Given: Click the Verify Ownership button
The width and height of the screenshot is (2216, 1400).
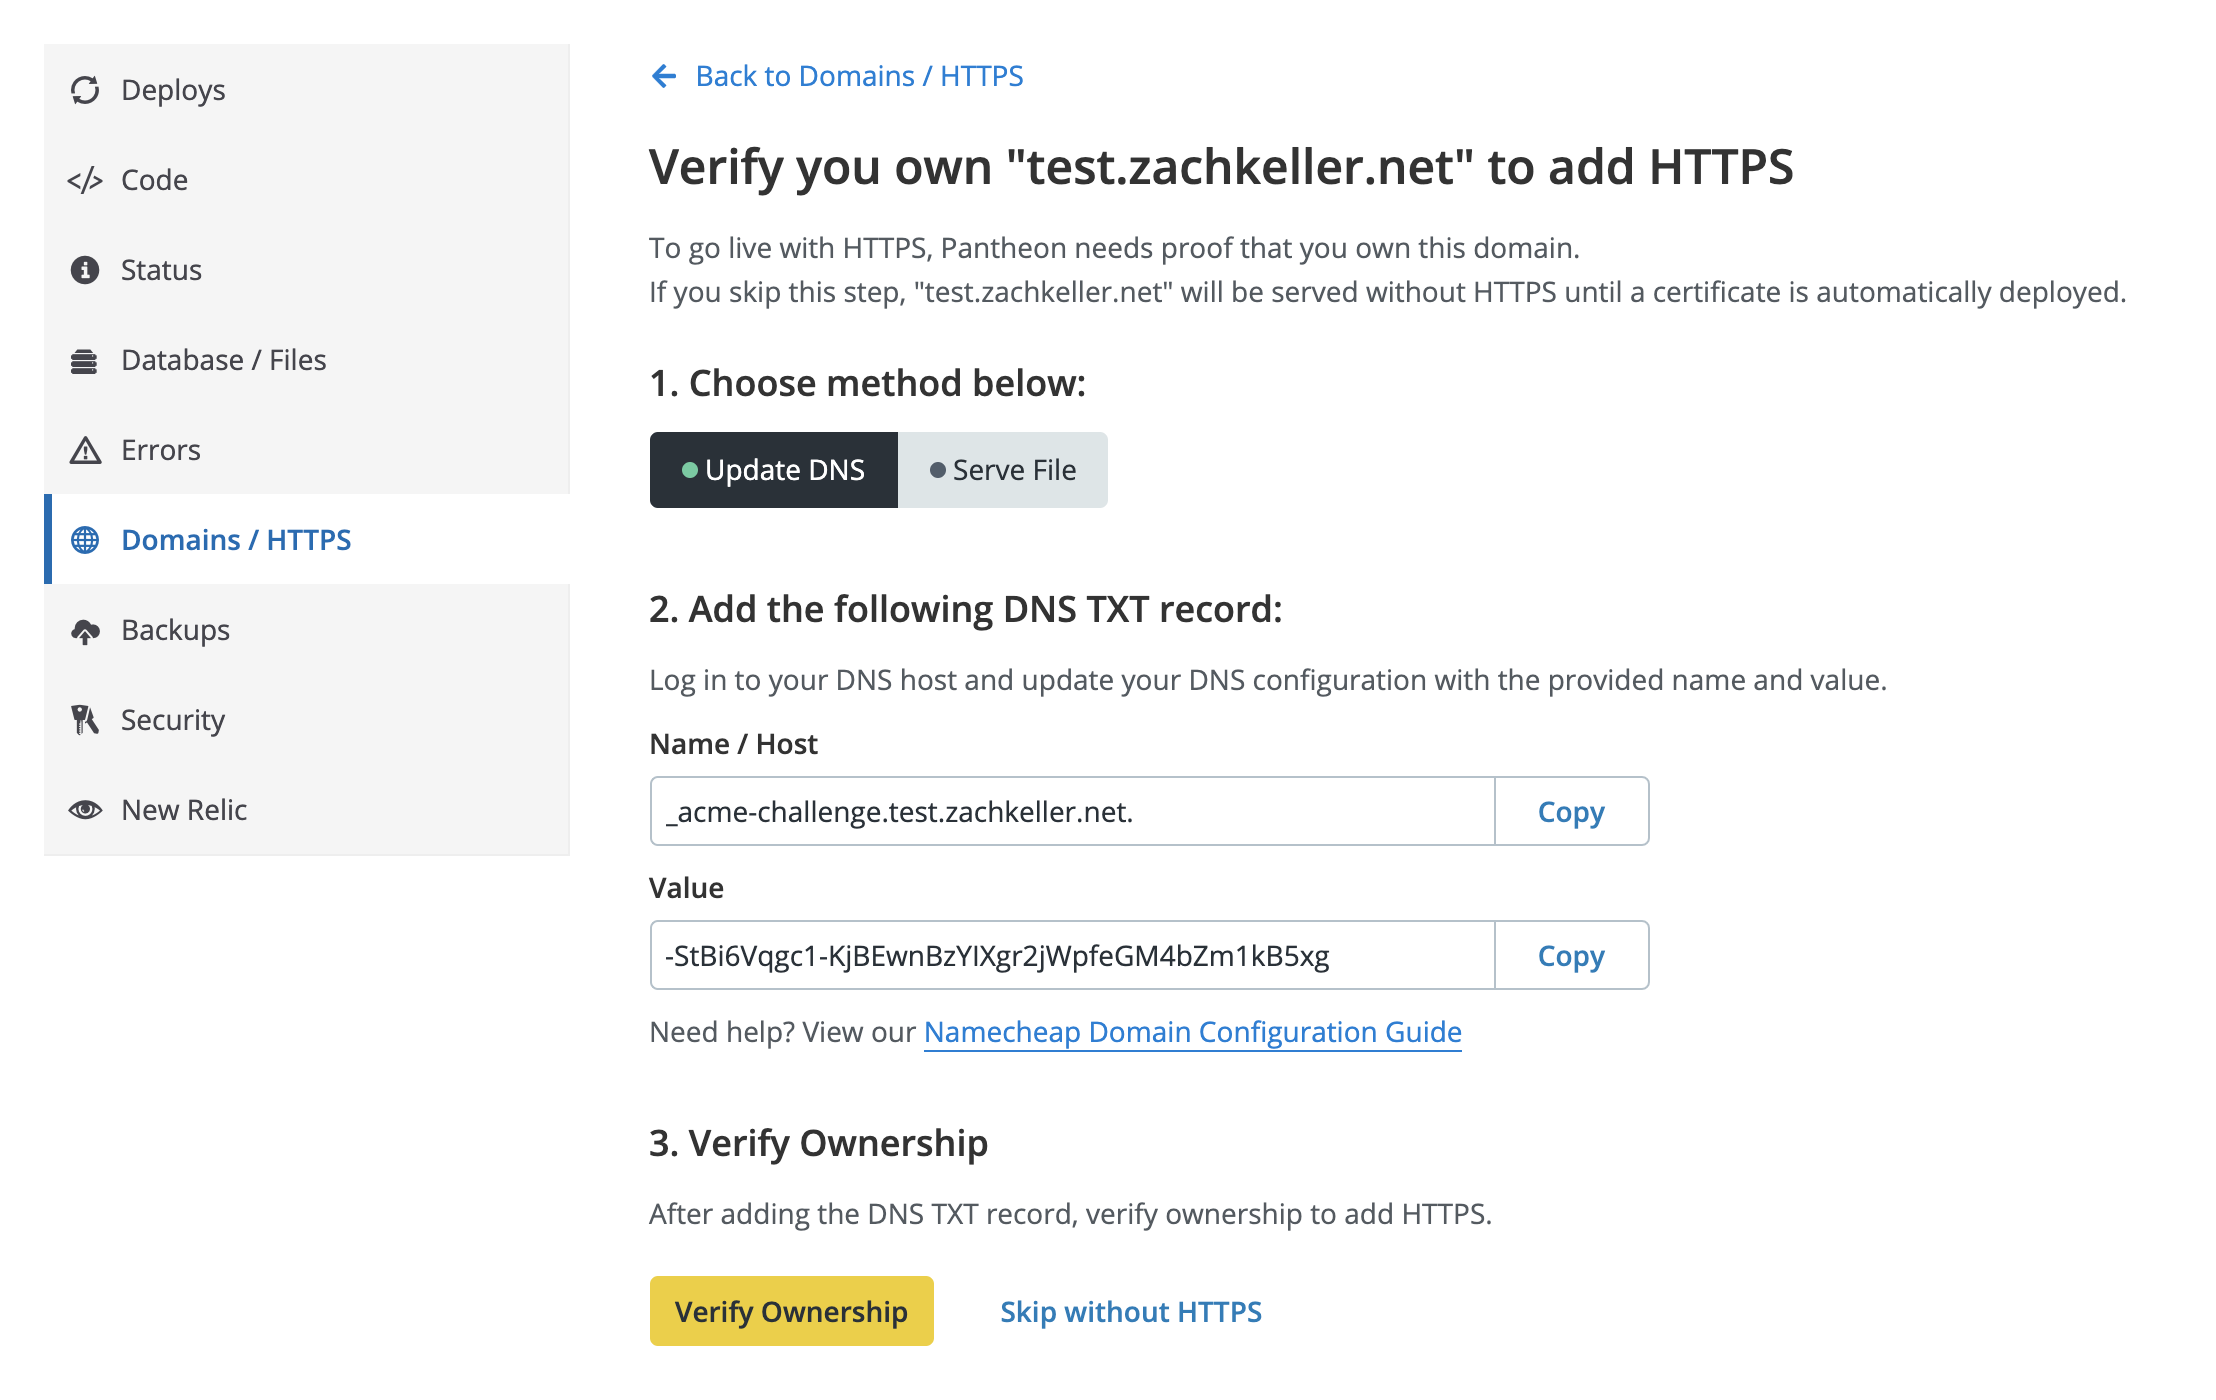Looking at the screenshot, I should point(790,1311).
